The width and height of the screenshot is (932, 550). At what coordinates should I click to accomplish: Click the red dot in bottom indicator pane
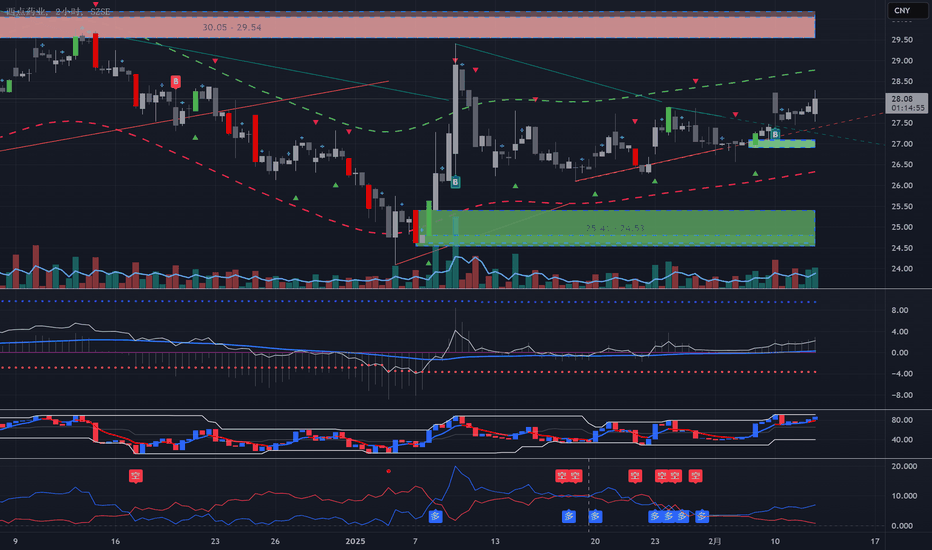coord(389,471)
